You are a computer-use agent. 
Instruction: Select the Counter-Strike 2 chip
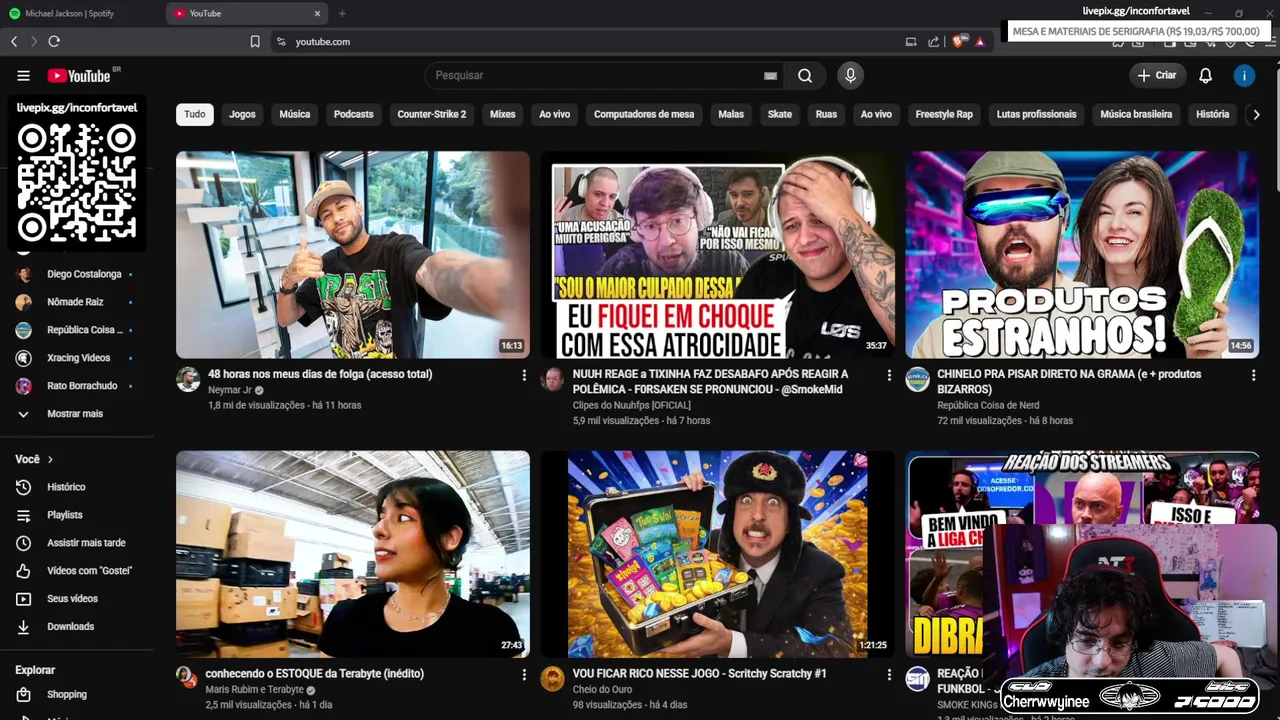432,114
